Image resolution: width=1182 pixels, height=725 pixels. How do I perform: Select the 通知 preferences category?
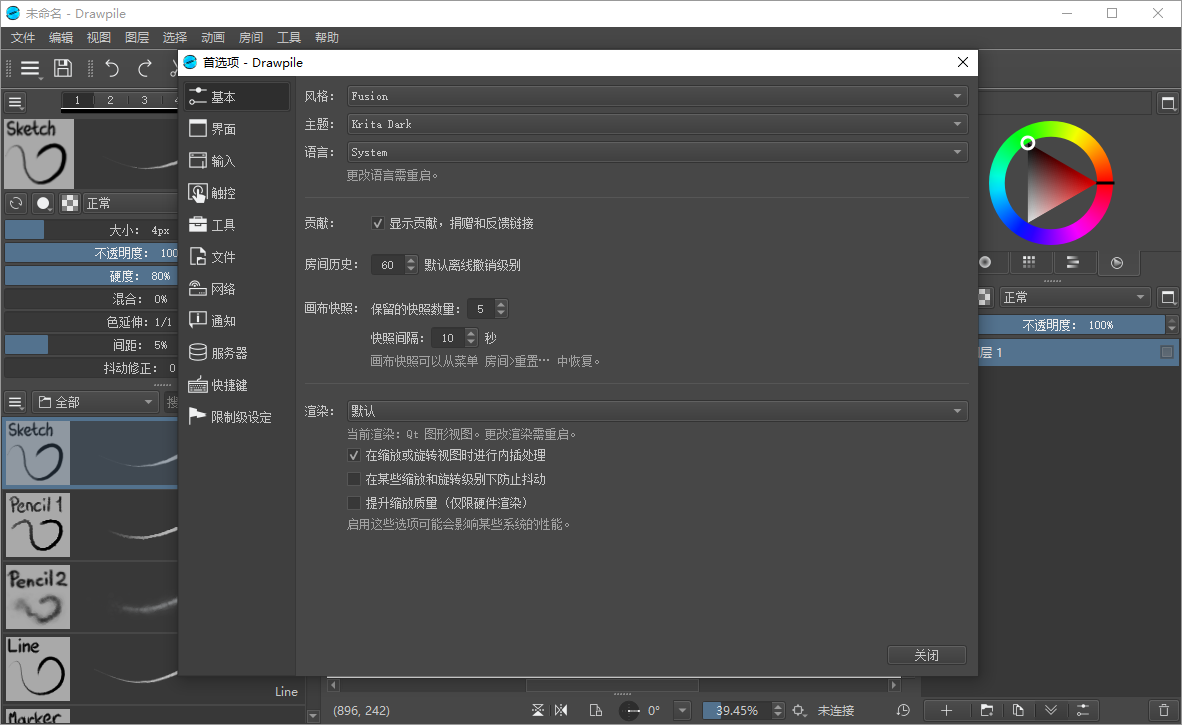click(237, 321)
